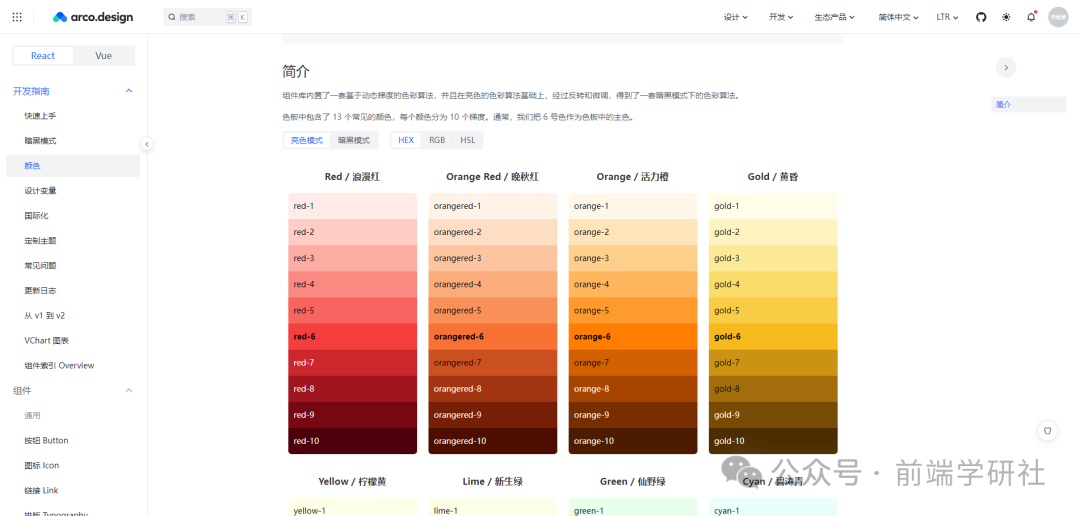The height and width of the screenshot is (516, 1080).
Task: Open 设计变量 in sidebar
Action: coord(73,191)
